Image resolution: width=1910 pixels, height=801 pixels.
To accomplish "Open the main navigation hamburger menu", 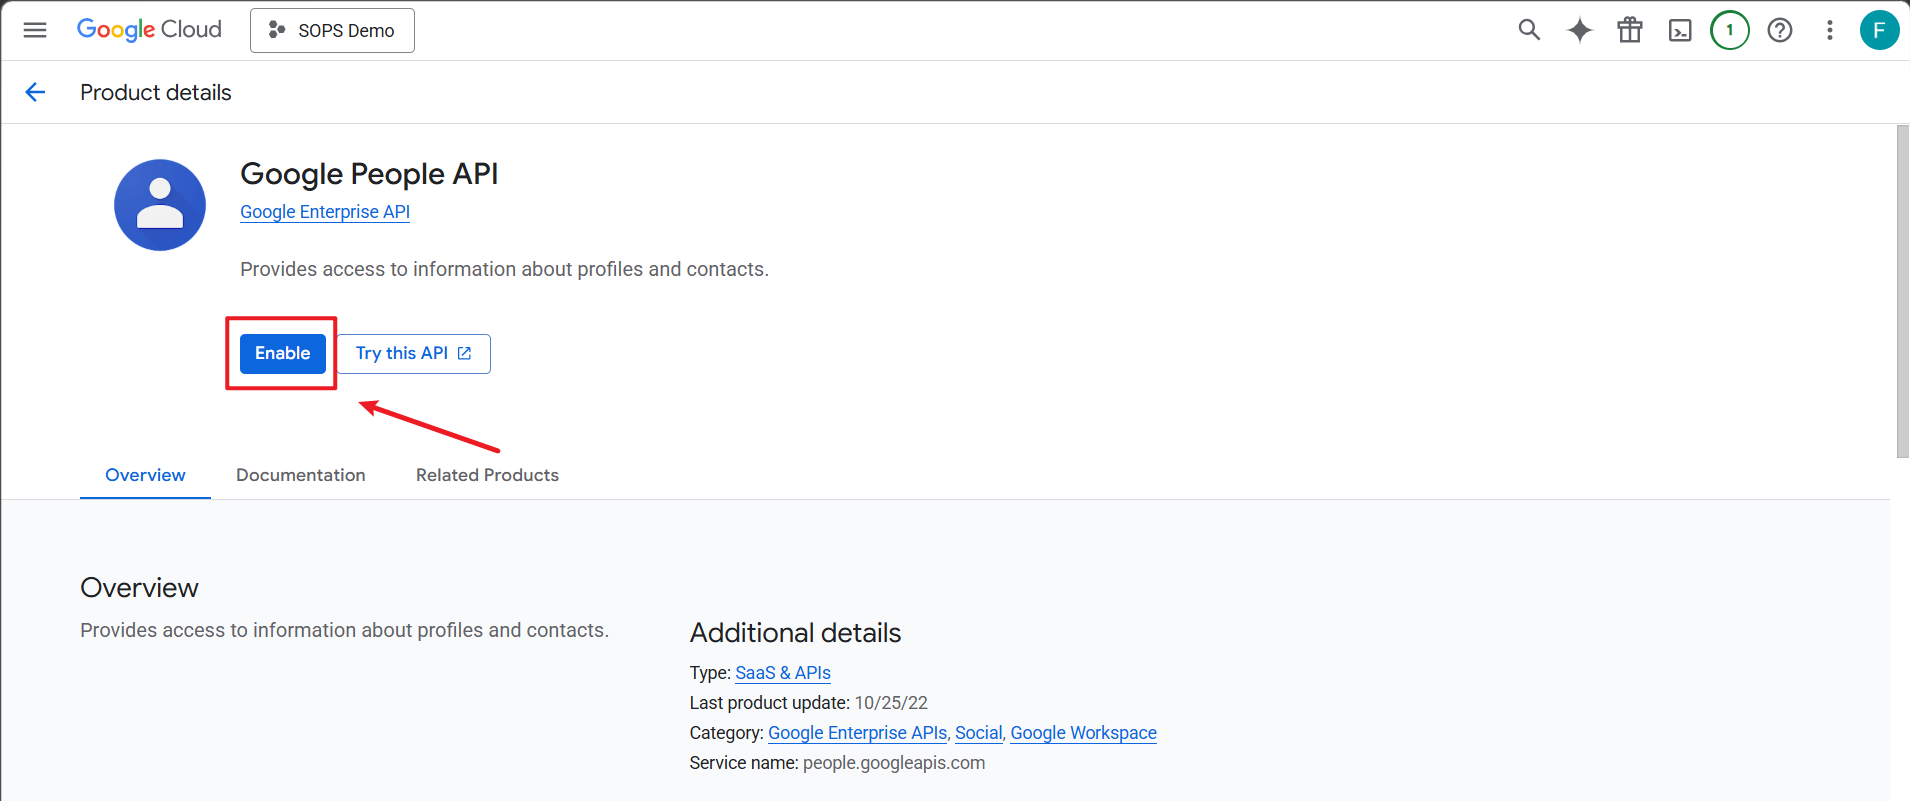I will tap(35, 30).
